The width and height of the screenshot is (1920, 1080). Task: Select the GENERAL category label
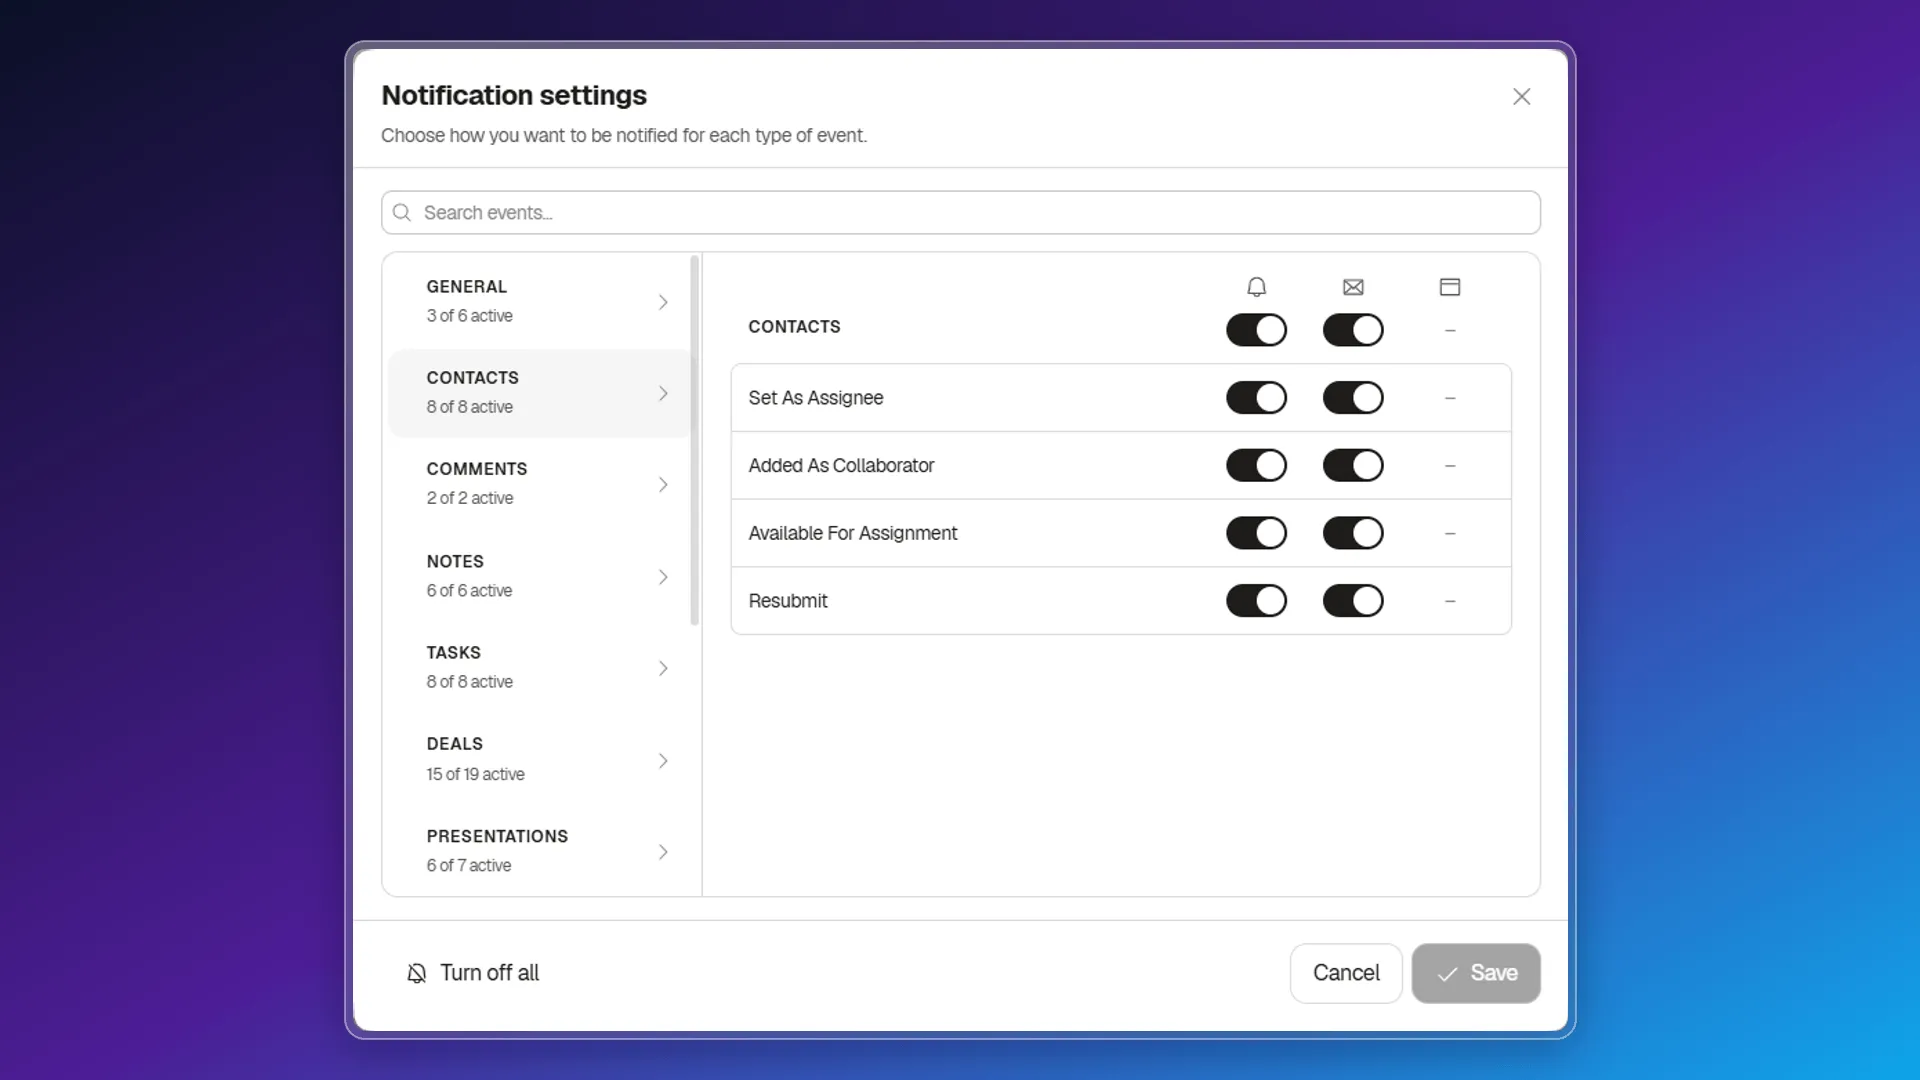pyautogui.click(x=466, y=287)
